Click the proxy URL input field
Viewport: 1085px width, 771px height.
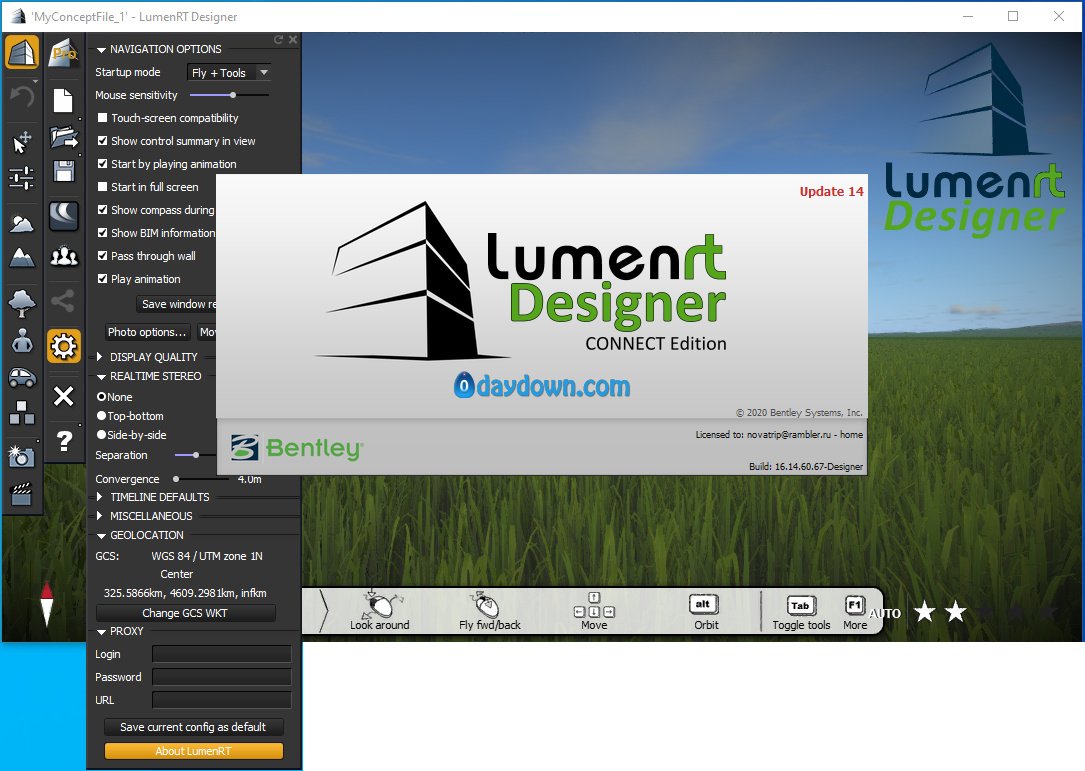[x=221, y=700]
